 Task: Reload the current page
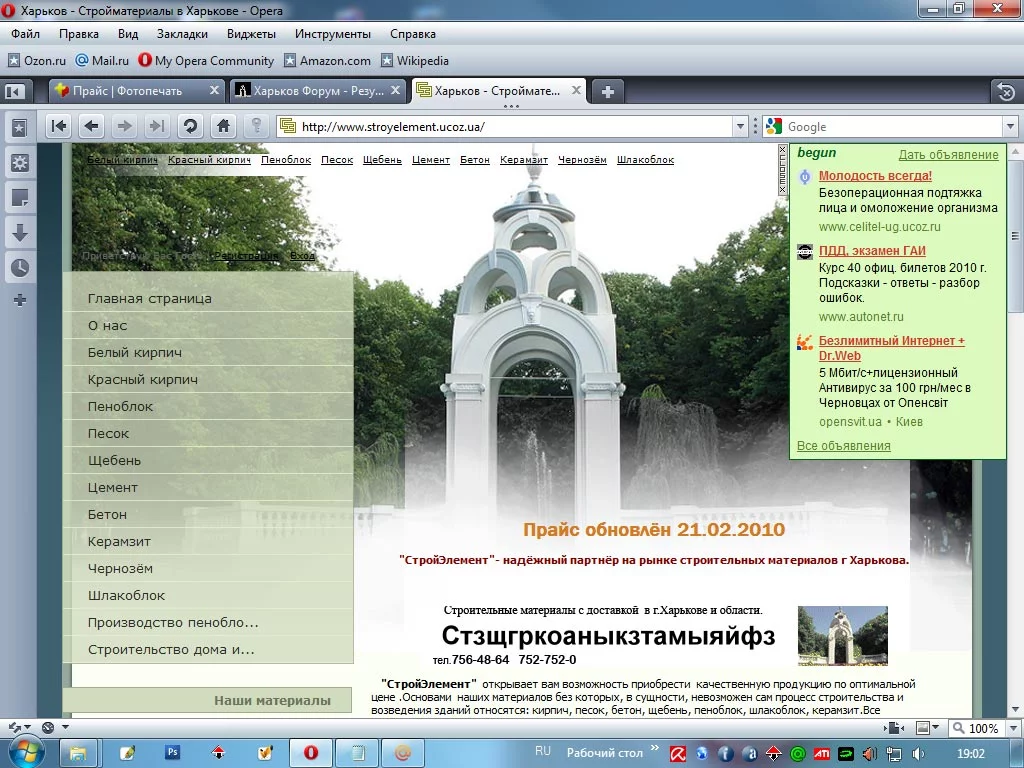tap(190, 126)
